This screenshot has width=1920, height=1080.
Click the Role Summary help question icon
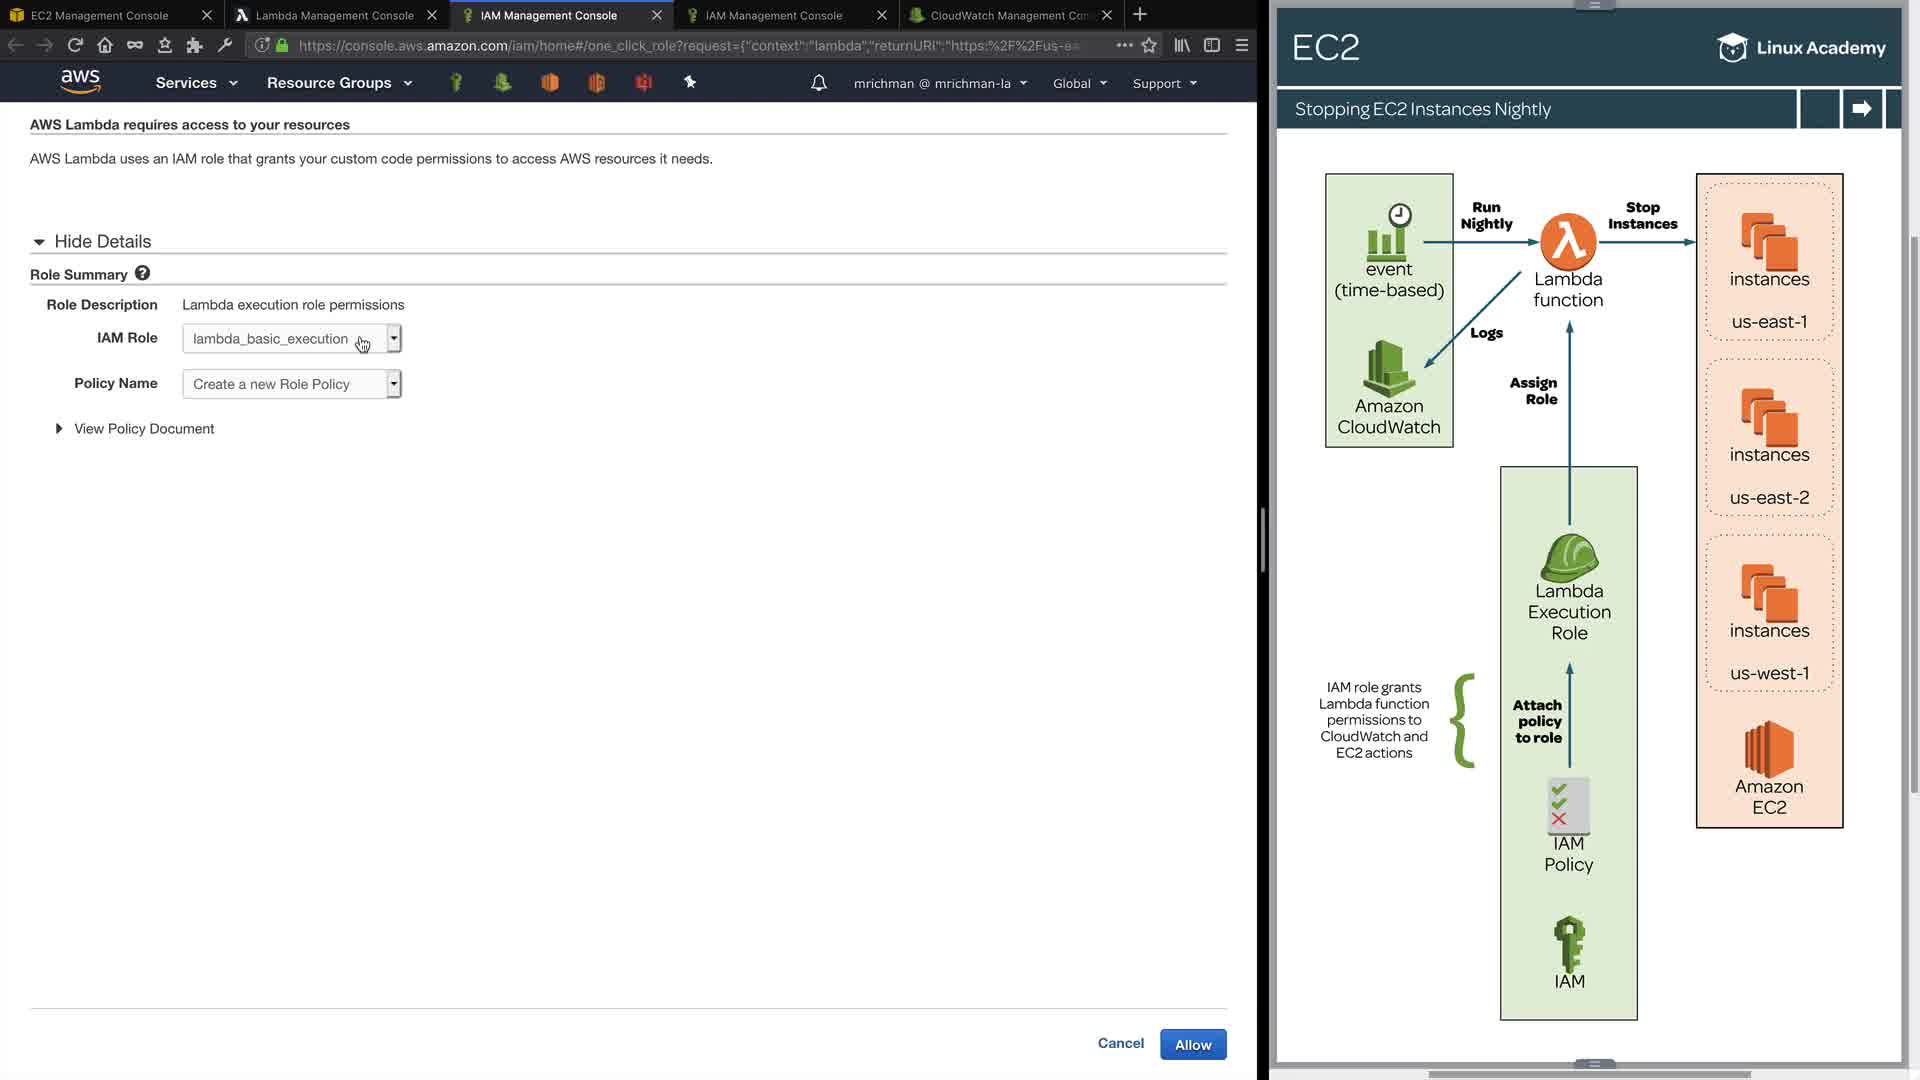point(142,273)
